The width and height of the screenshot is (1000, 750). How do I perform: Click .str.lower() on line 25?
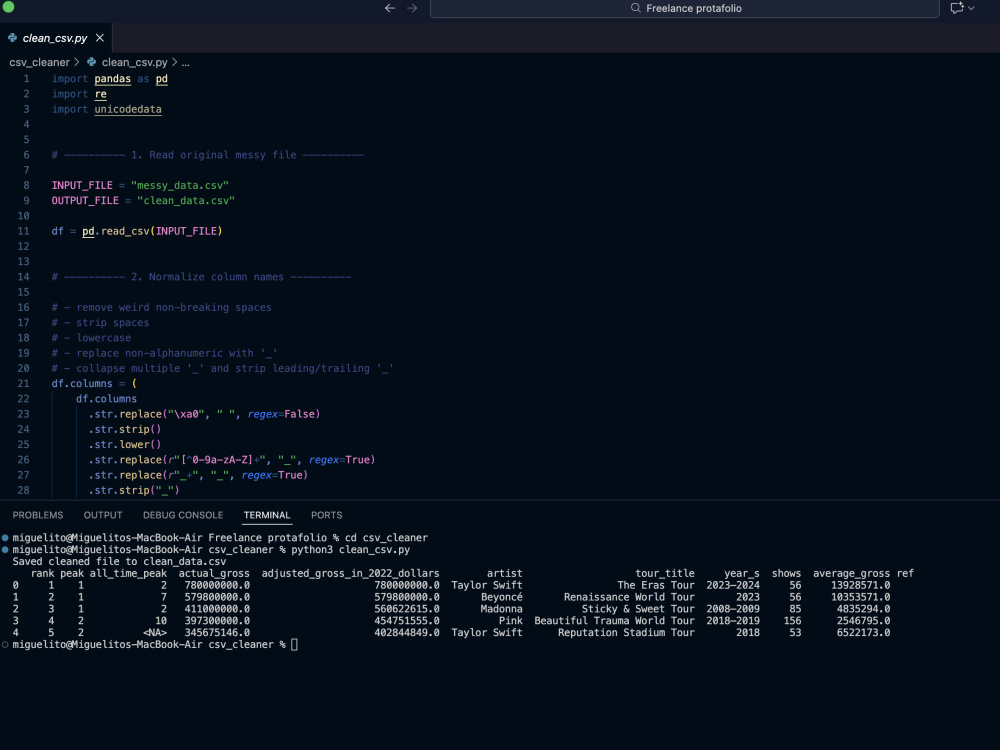click(x=125, y=445)
